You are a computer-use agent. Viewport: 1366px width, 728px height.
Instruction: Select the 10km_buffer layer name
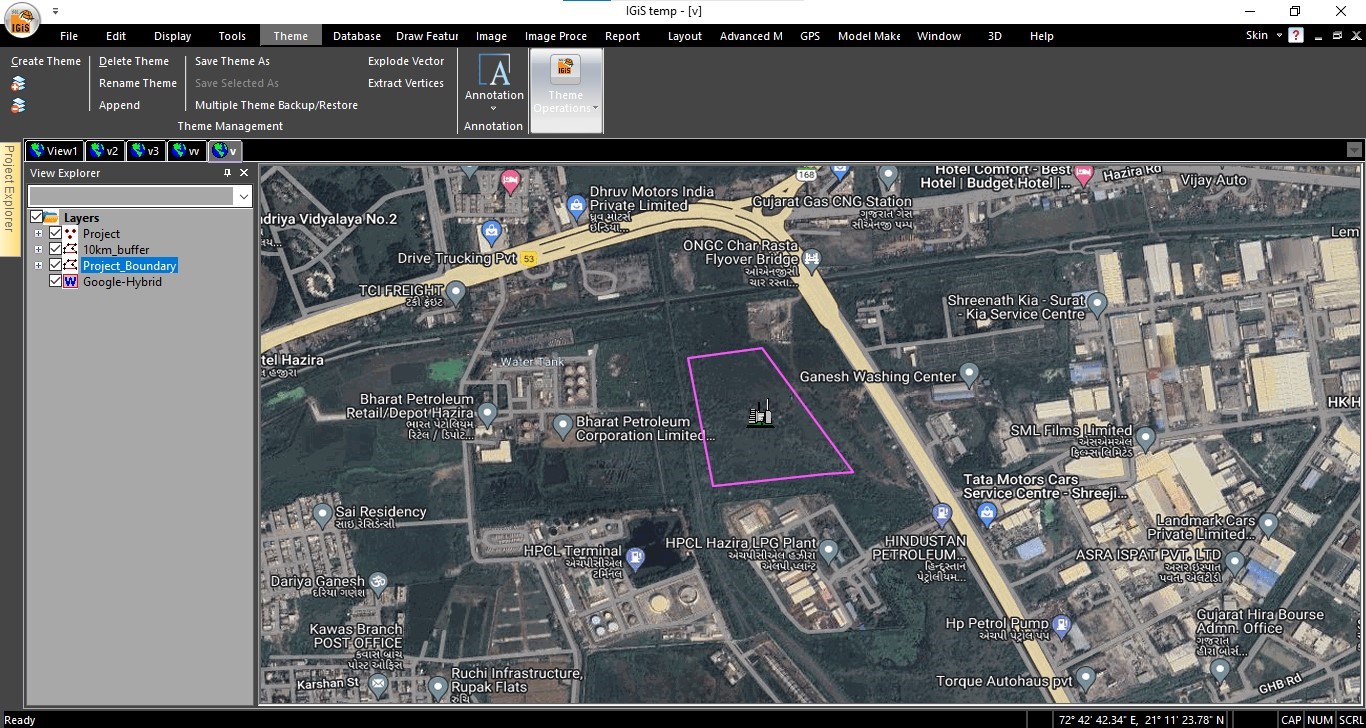(x=116, y=250)
